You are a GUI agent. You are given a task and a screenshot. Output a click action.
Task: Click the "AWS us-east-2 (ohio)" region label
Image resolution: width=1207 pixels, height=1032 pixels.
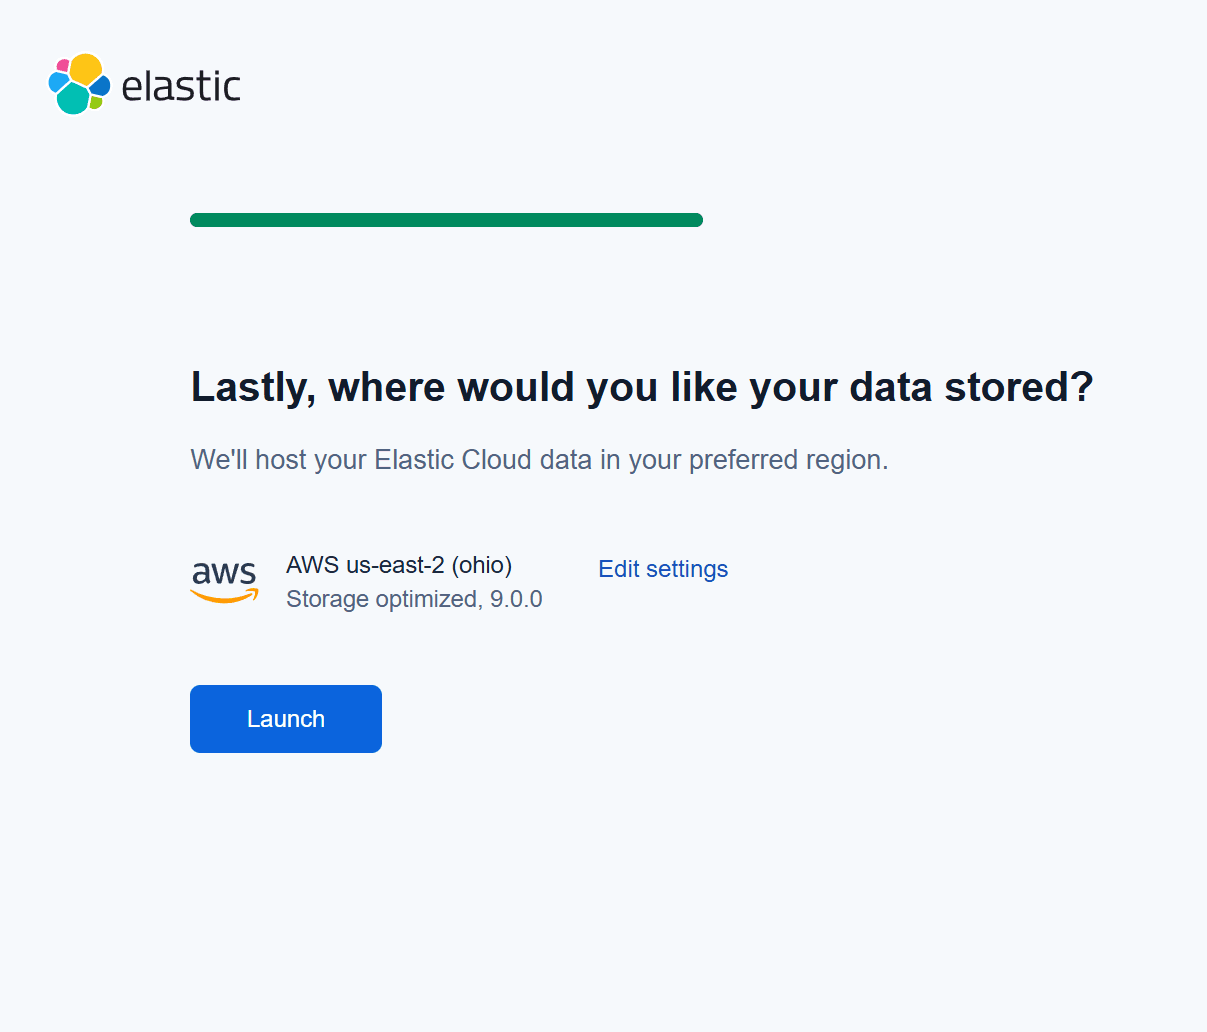[x=399, y=565]
